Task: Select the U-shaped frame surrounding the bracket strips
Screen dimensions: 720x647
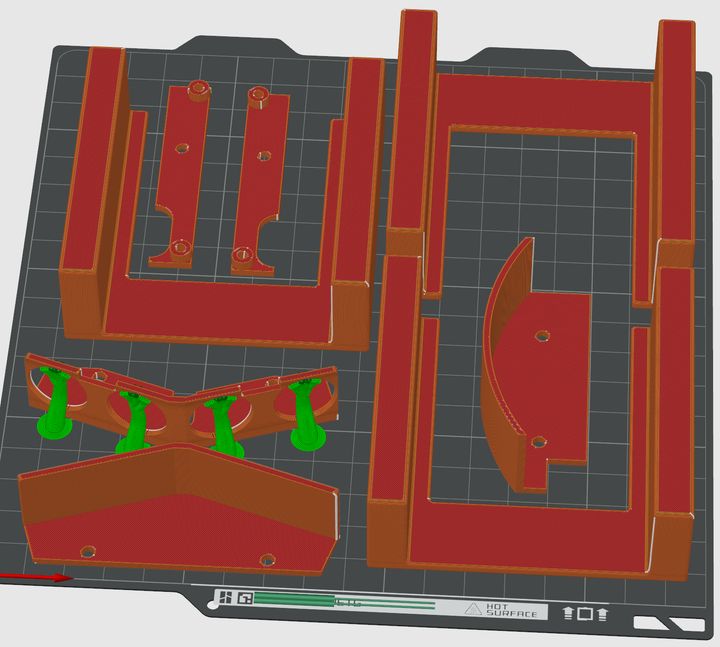Action: 216,308
